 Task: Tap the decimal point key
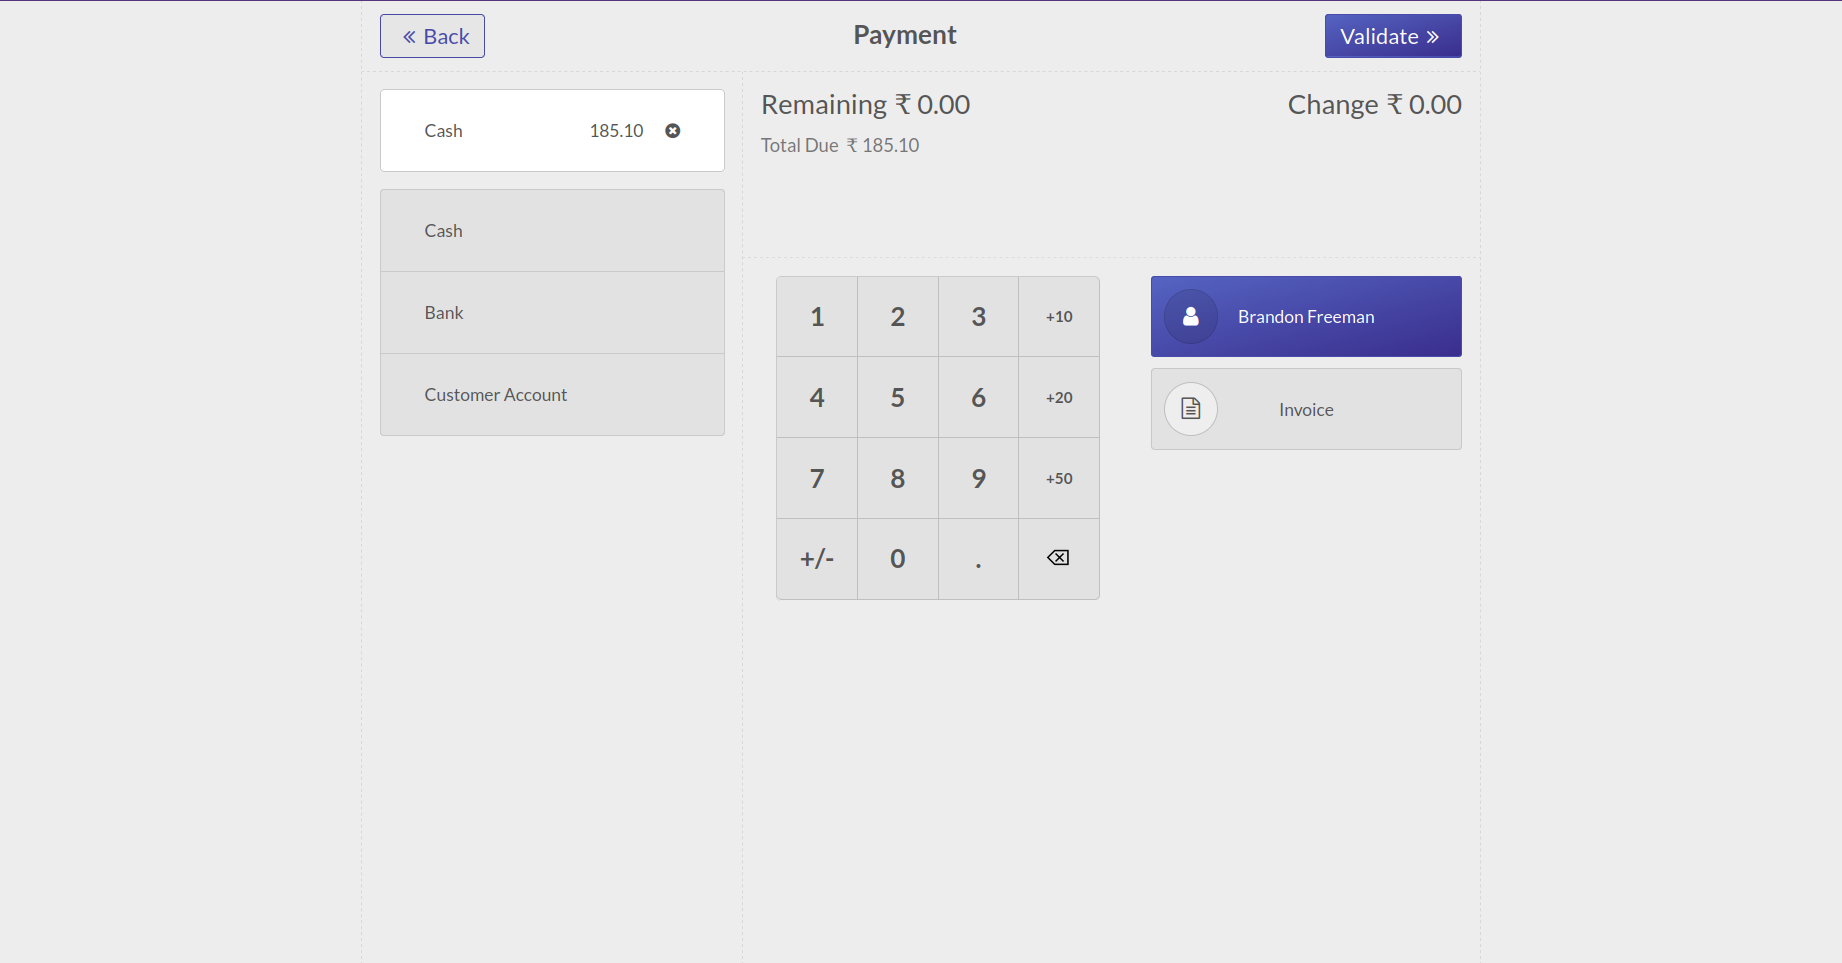979,558
